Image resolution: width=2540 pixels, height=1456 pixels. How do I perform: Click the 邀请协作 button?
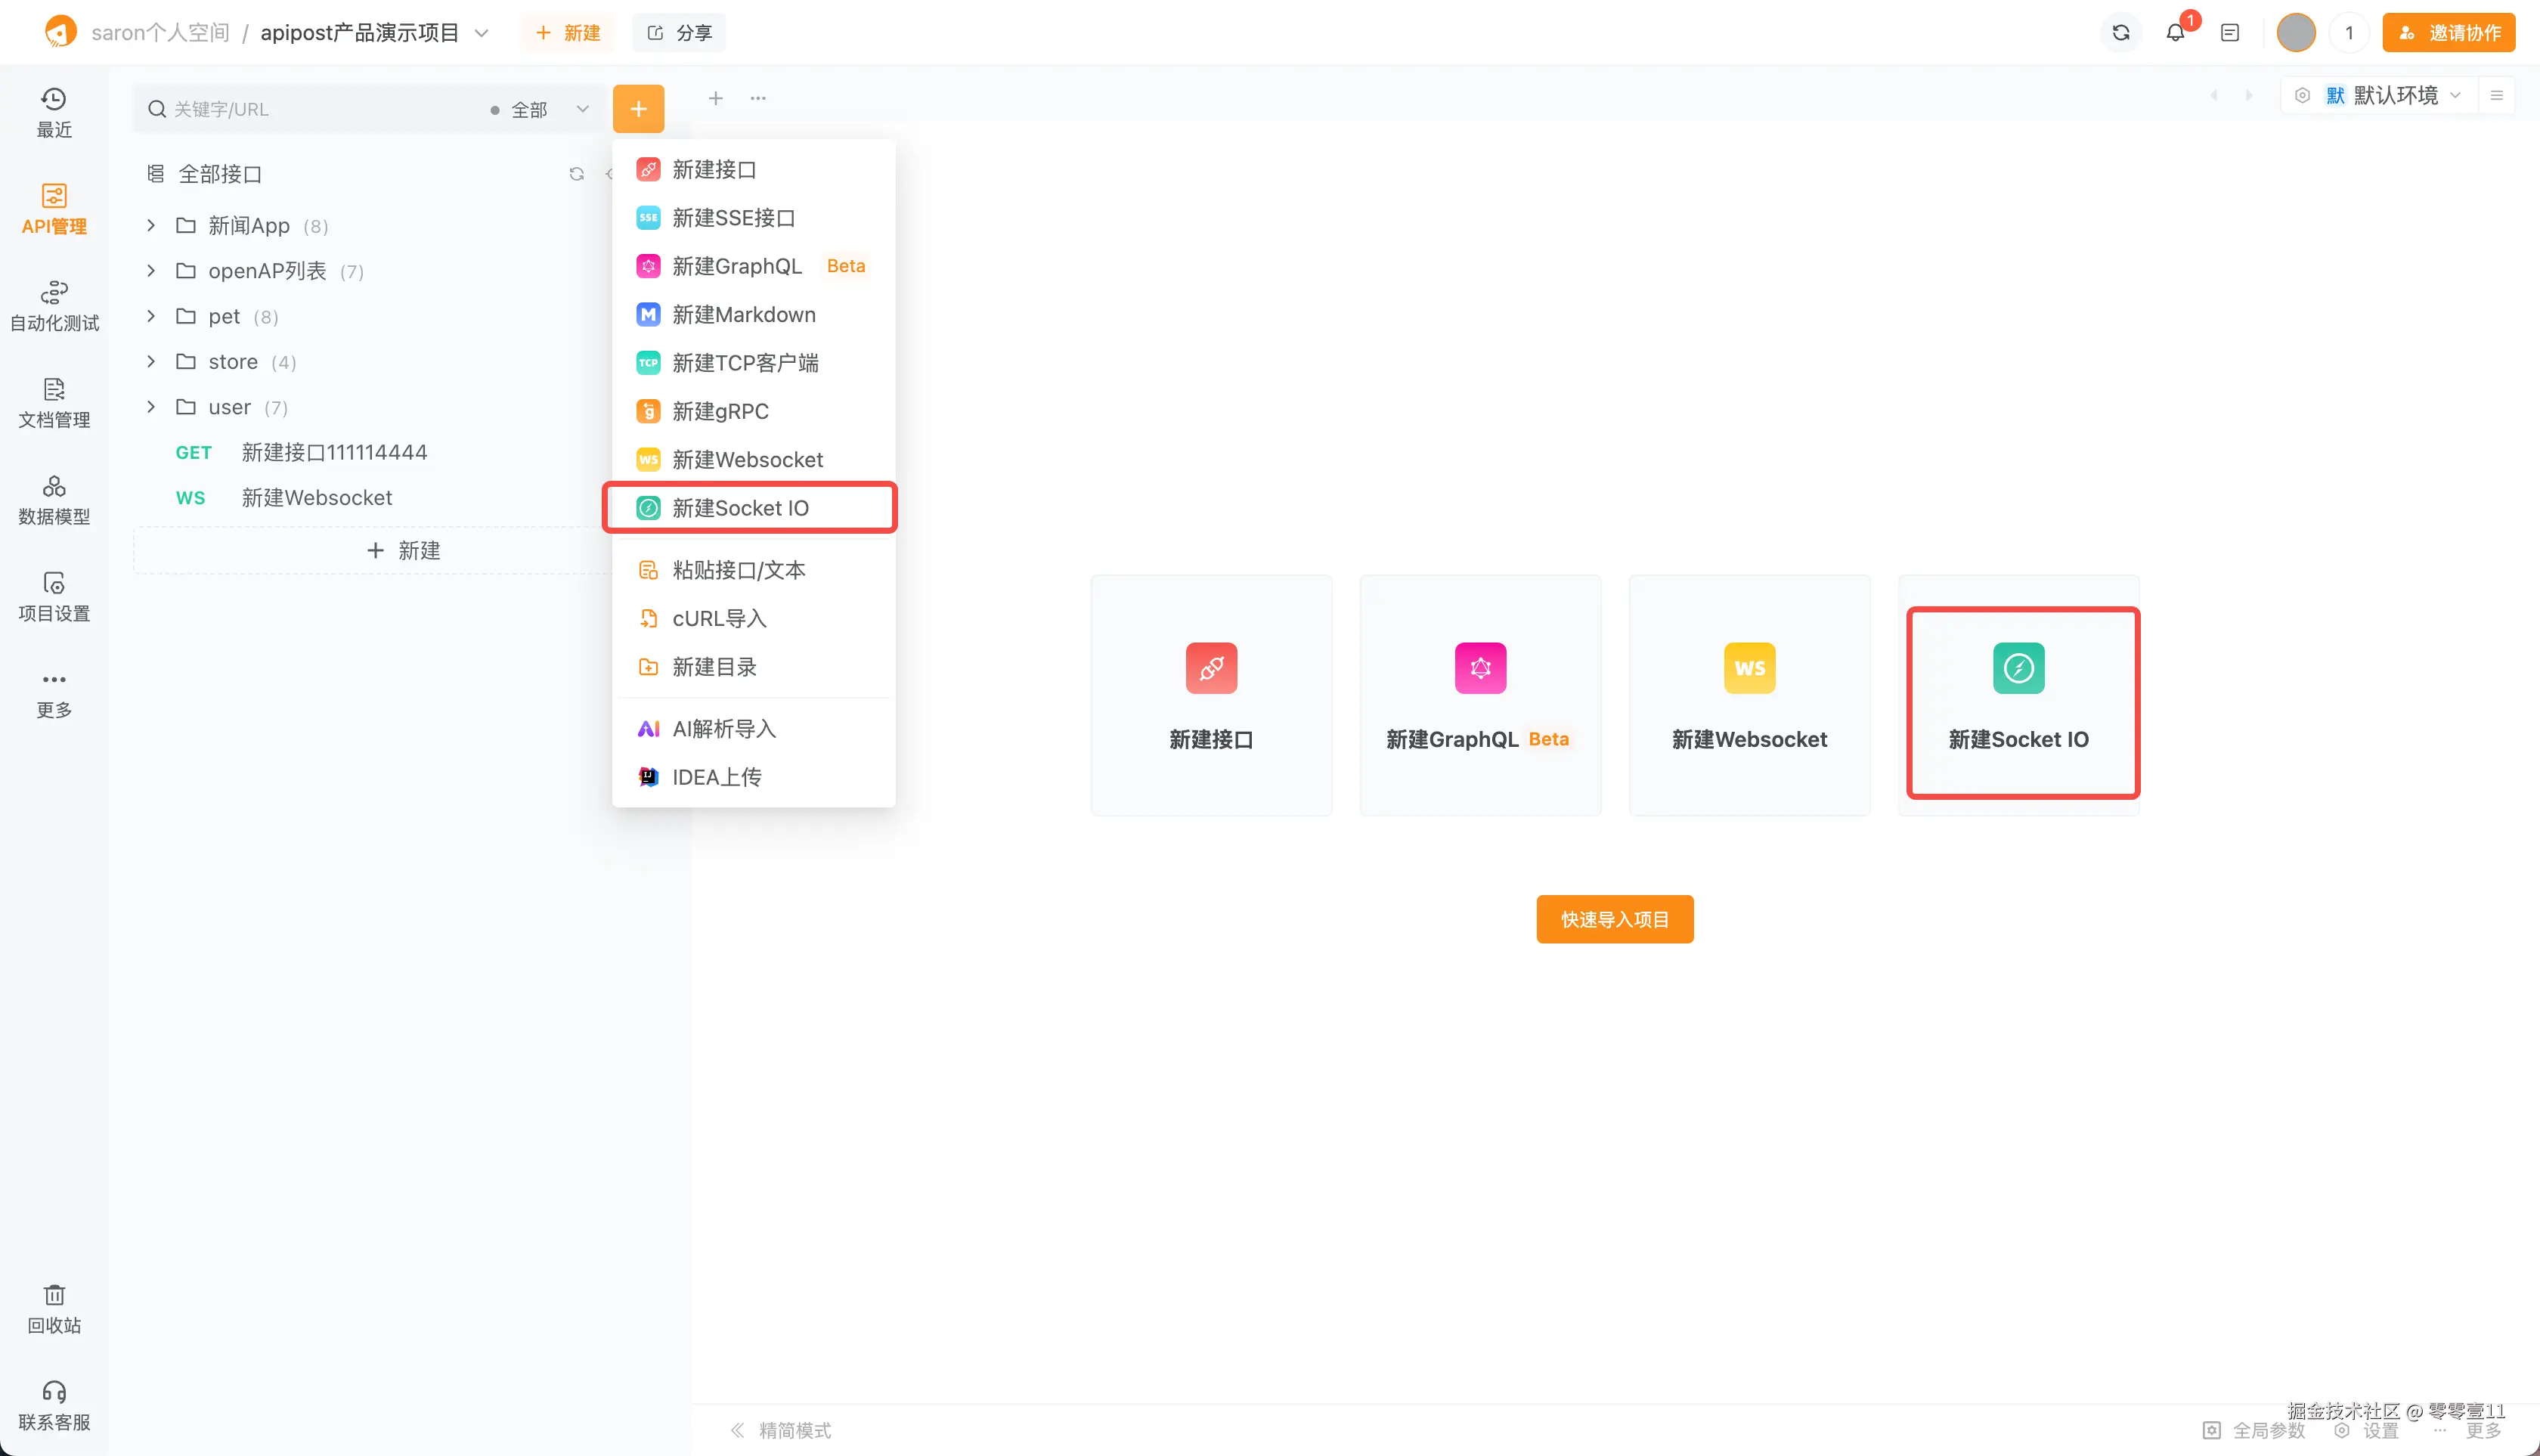coord(2448,33)
